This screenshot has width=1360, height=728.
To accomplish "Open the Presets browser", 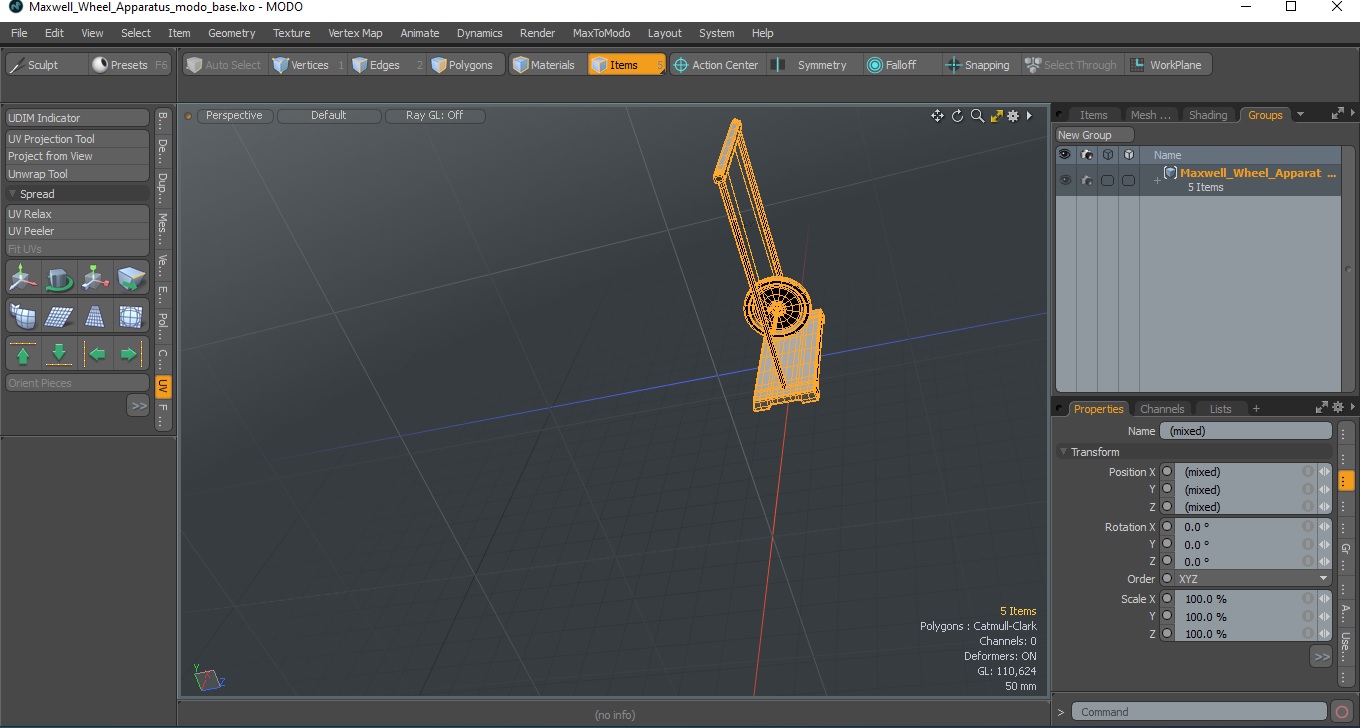I will pos(129,65).
